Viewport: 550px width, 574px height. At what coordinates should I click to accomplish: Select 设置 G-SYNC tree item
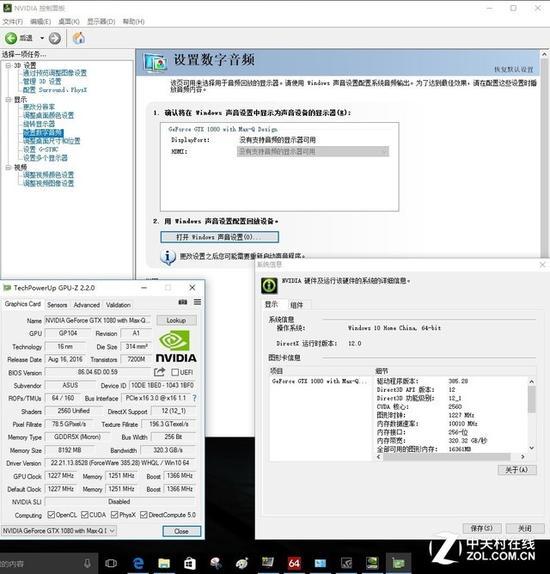[x=41, y=149]
